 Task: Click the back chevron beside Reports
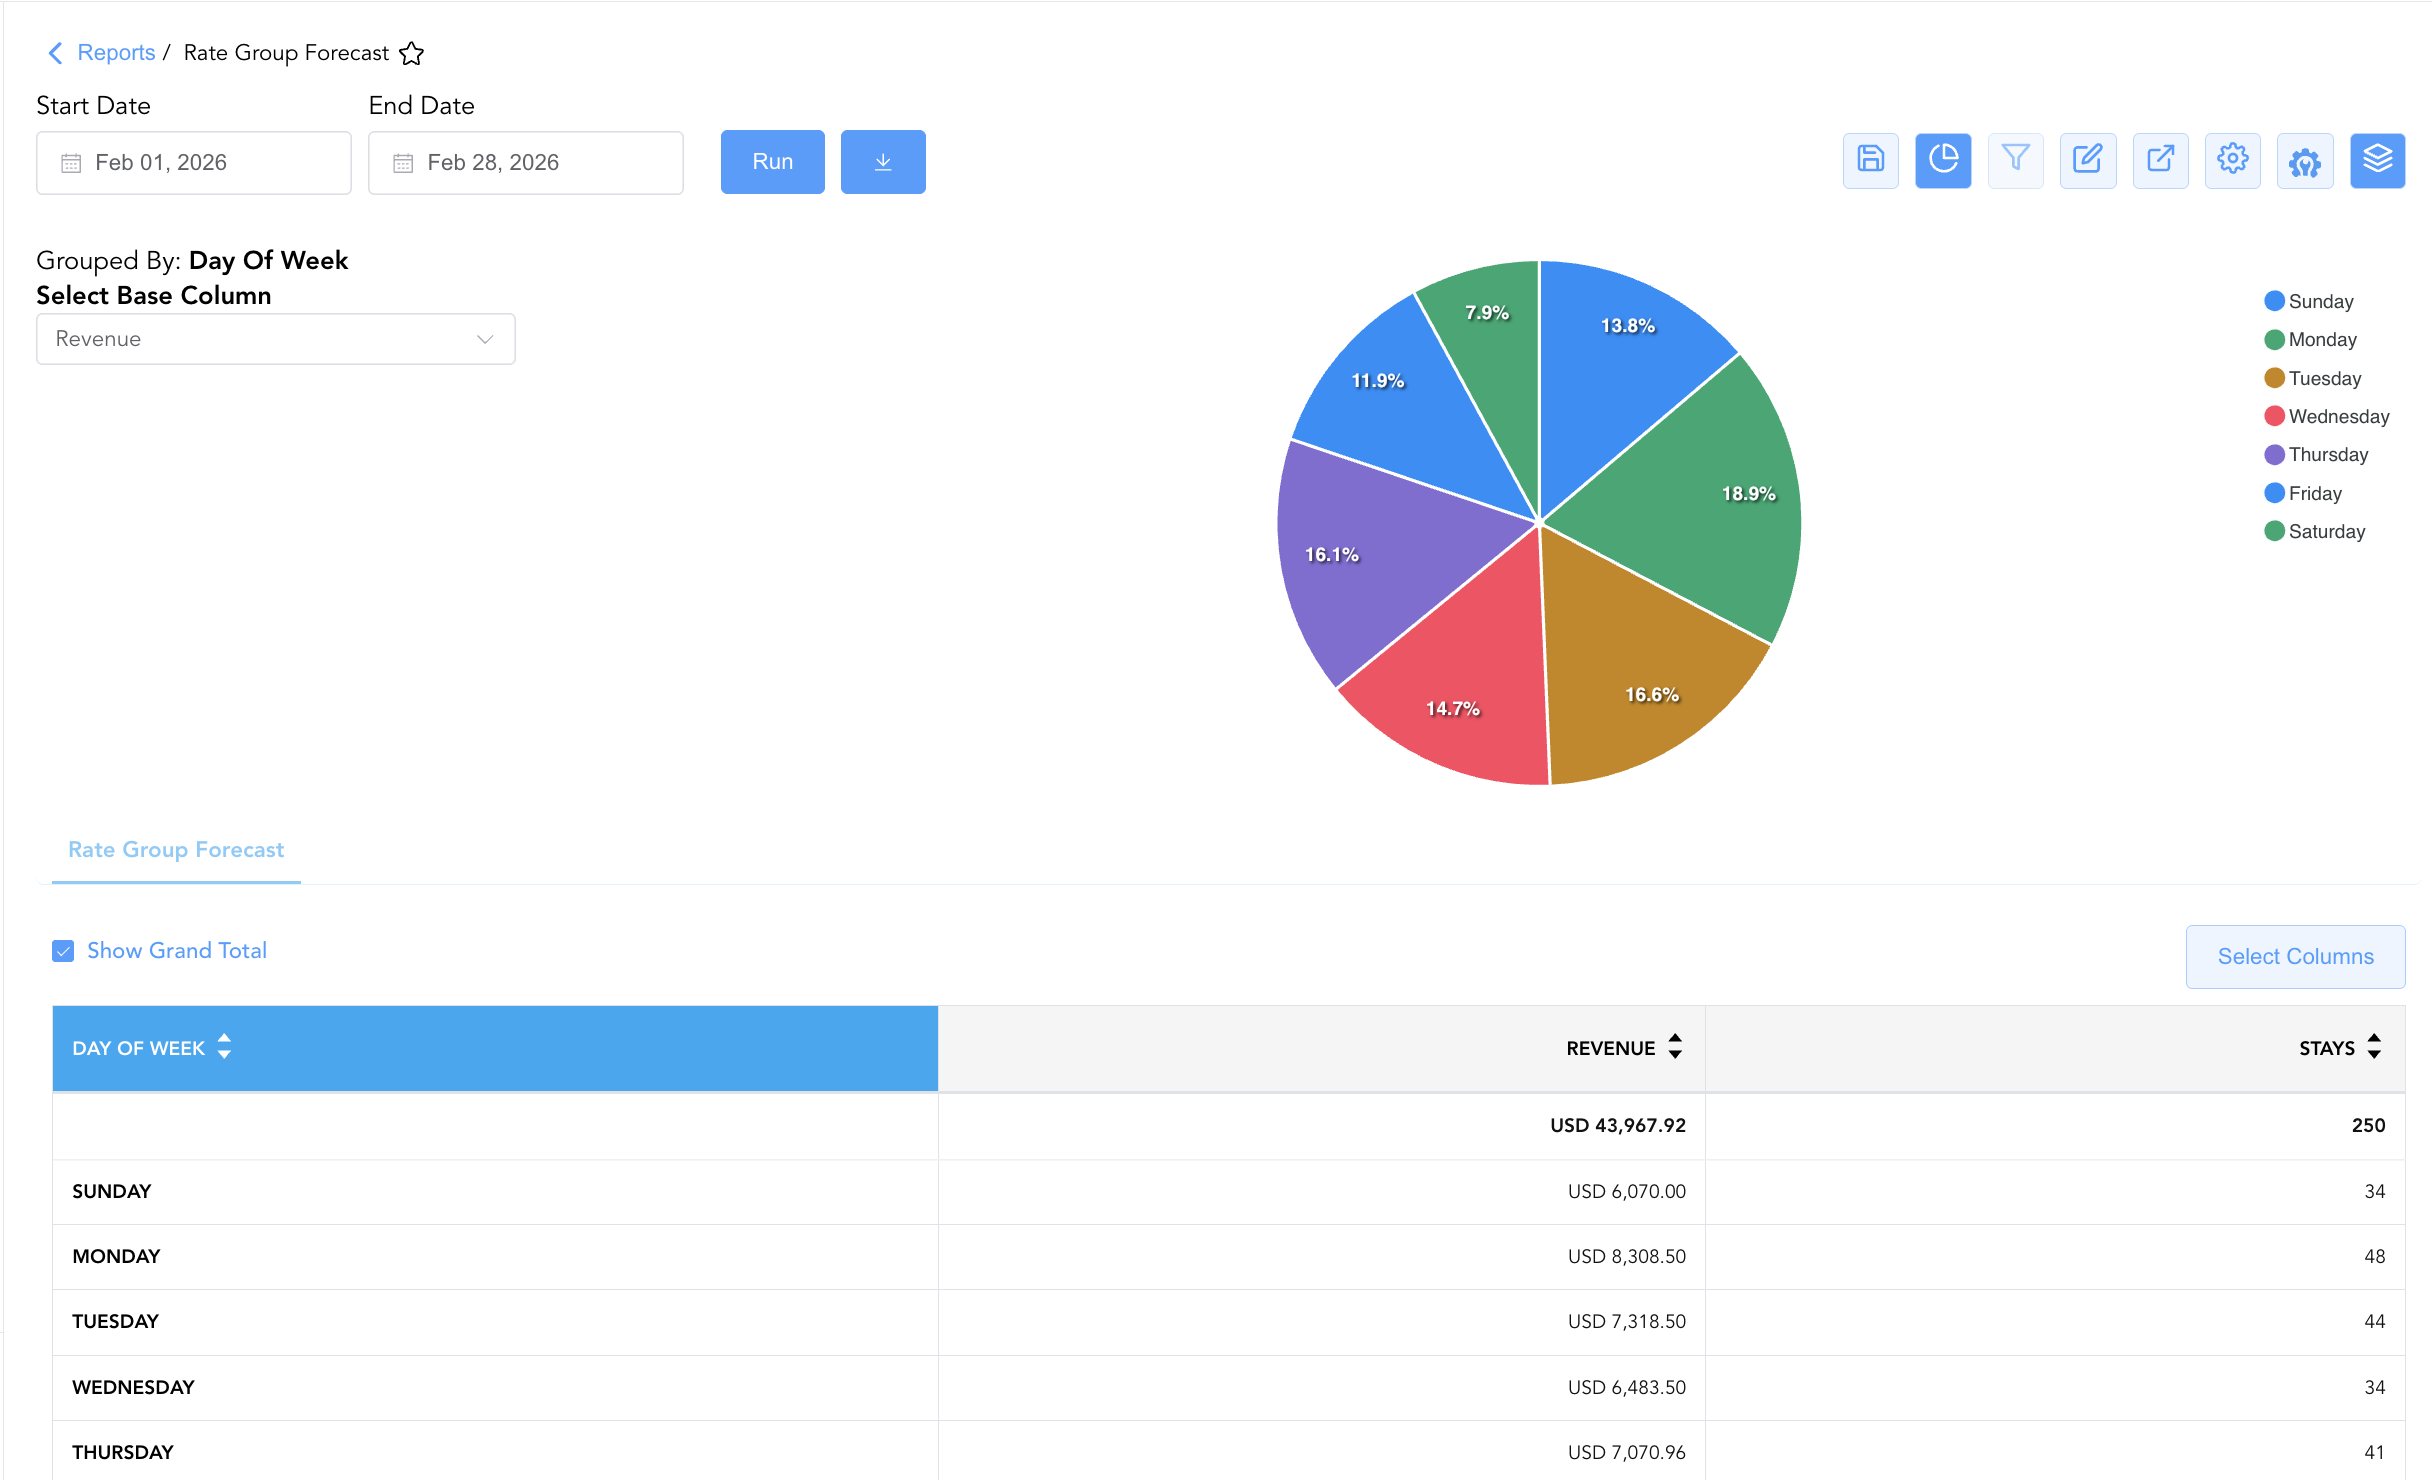pos(55,53)
